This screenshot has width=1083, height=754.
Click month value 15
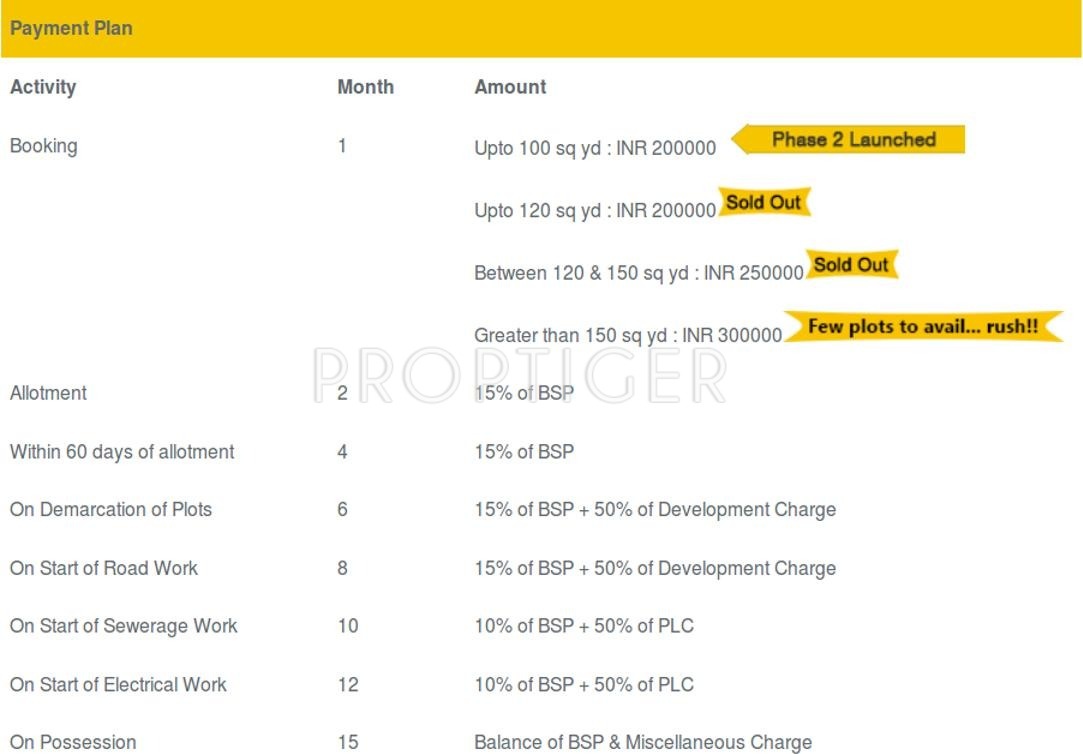click(x=348, y=742)
